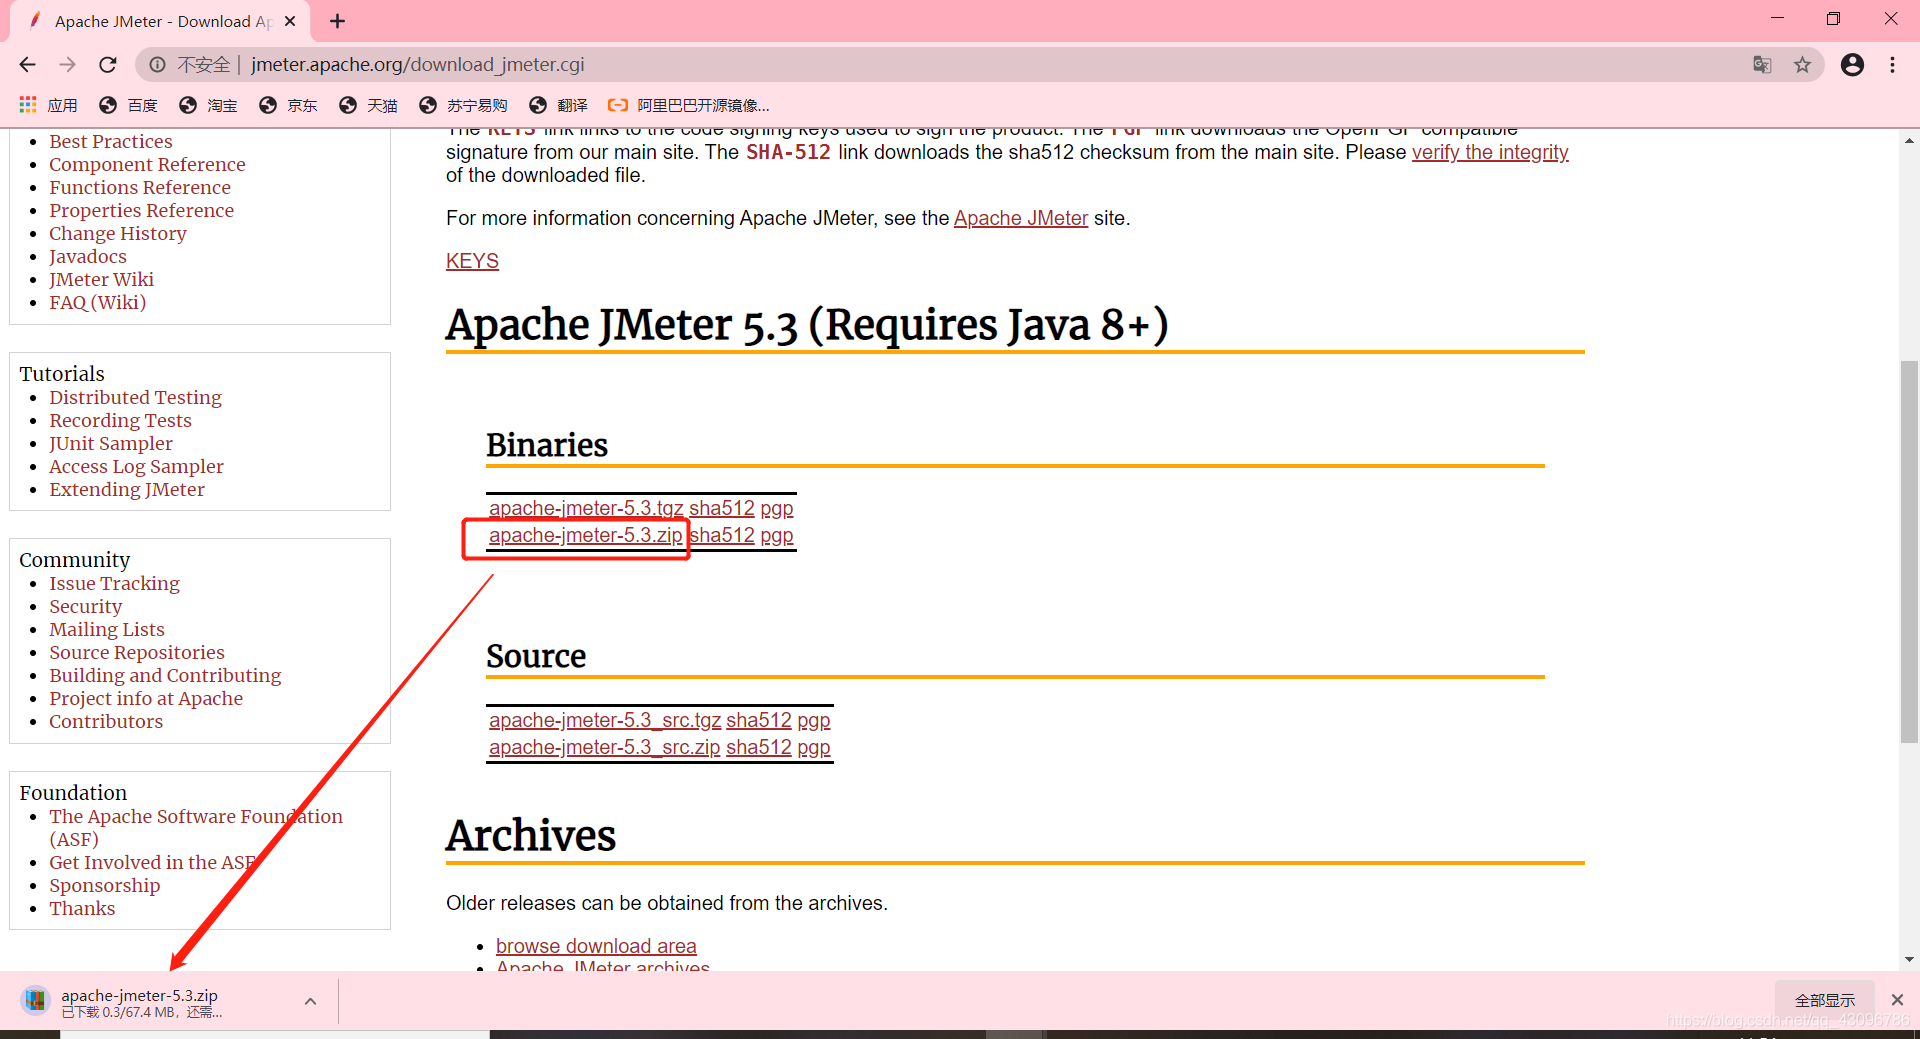
Task: Open Issue Tracking community link
Action: (115, 583)
